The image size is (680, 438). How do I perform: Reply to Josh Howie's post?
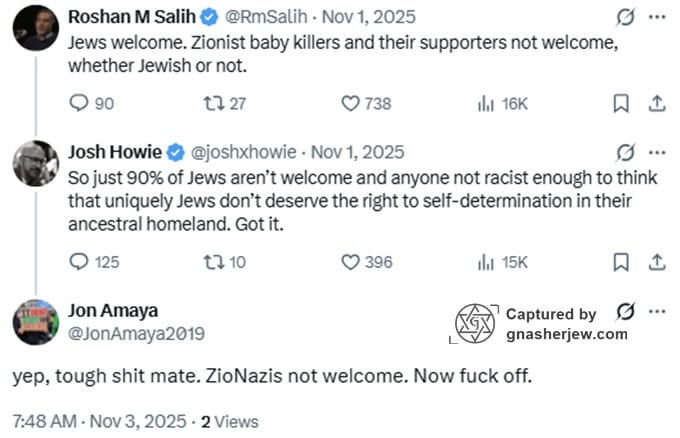(81, 262)
